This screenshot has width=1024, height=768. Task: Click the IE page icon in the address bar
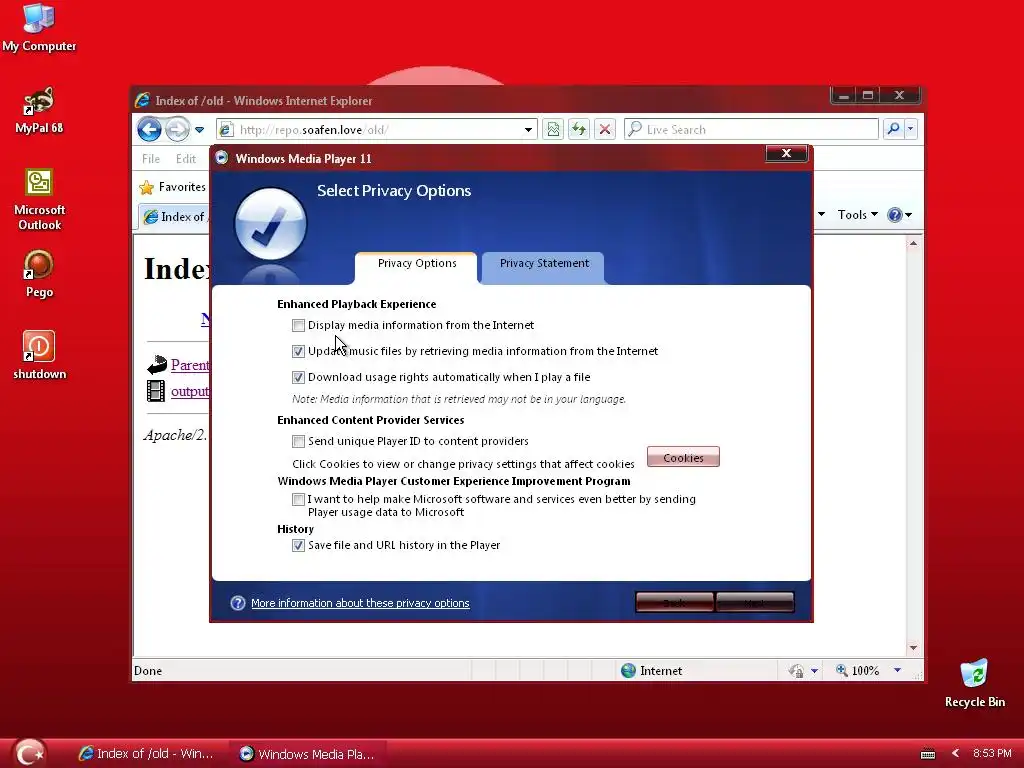click(226, 129)
